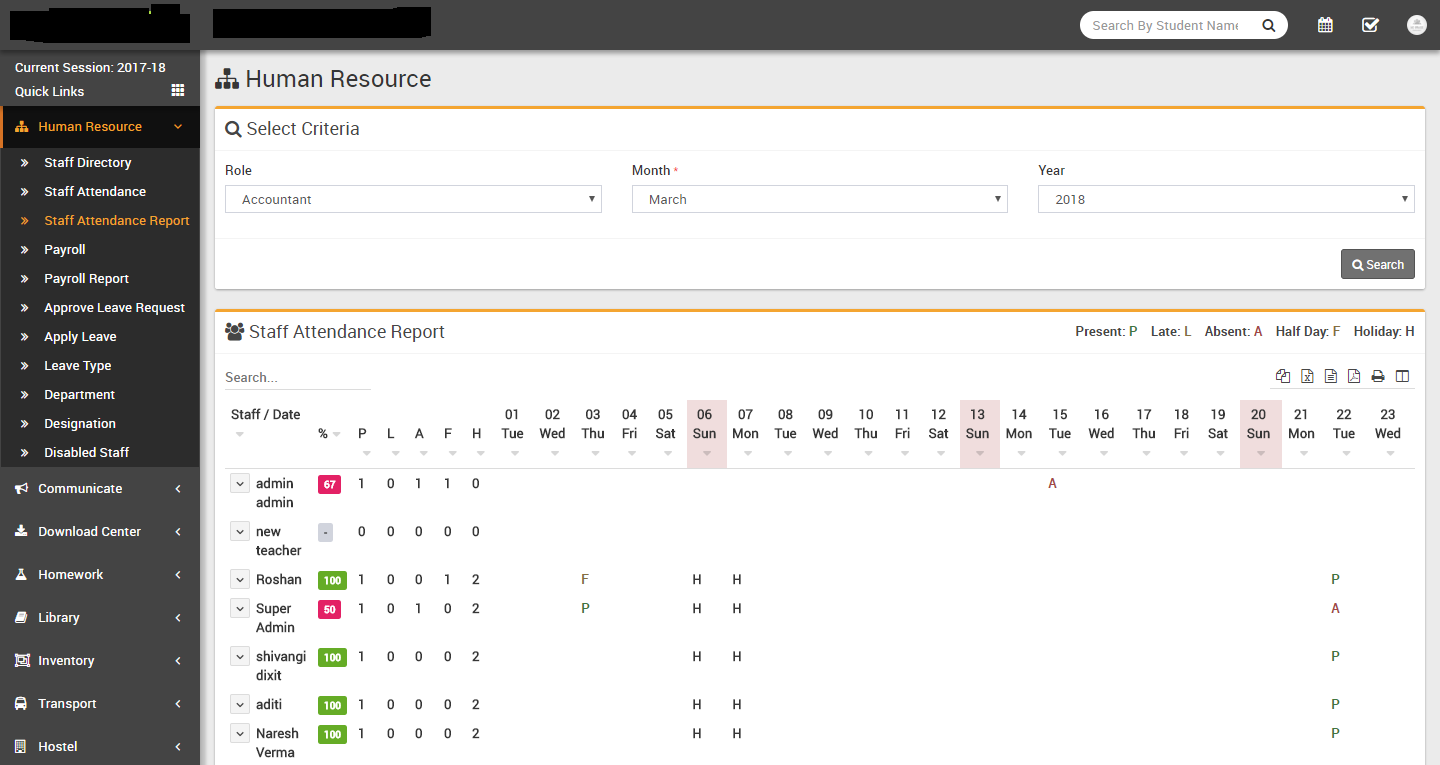Click the user profile avatar

click(x=1416, y=25)
